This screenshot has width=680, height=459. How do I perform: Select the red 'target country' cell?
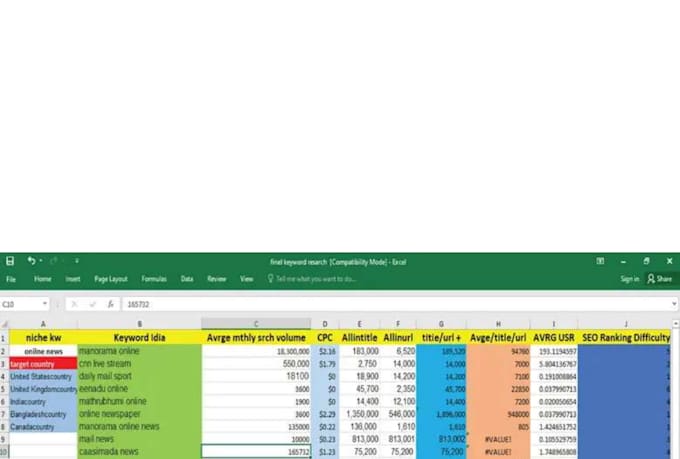(x=43, y=364)
